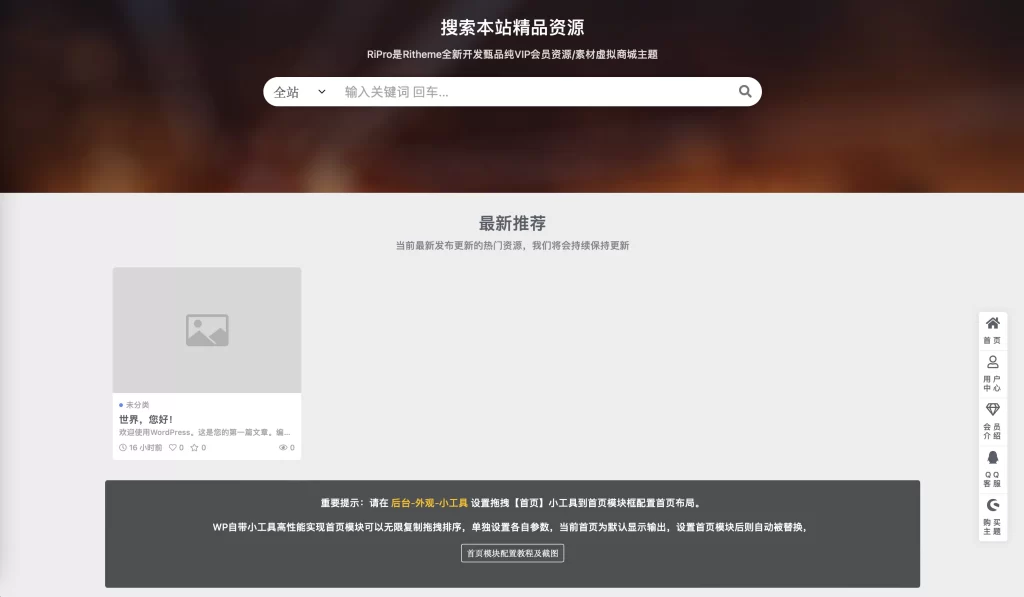1024x597 pixels.
Task: Click the post excerpt starting 欢迎使用WordPress
Action: (205, 433)
